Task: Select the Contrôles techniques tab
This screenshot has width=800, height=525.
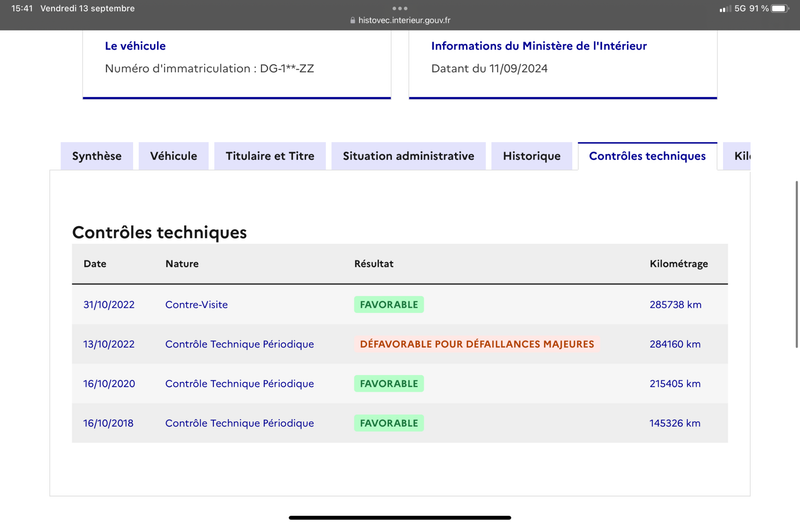Action: tap(647, 156)
